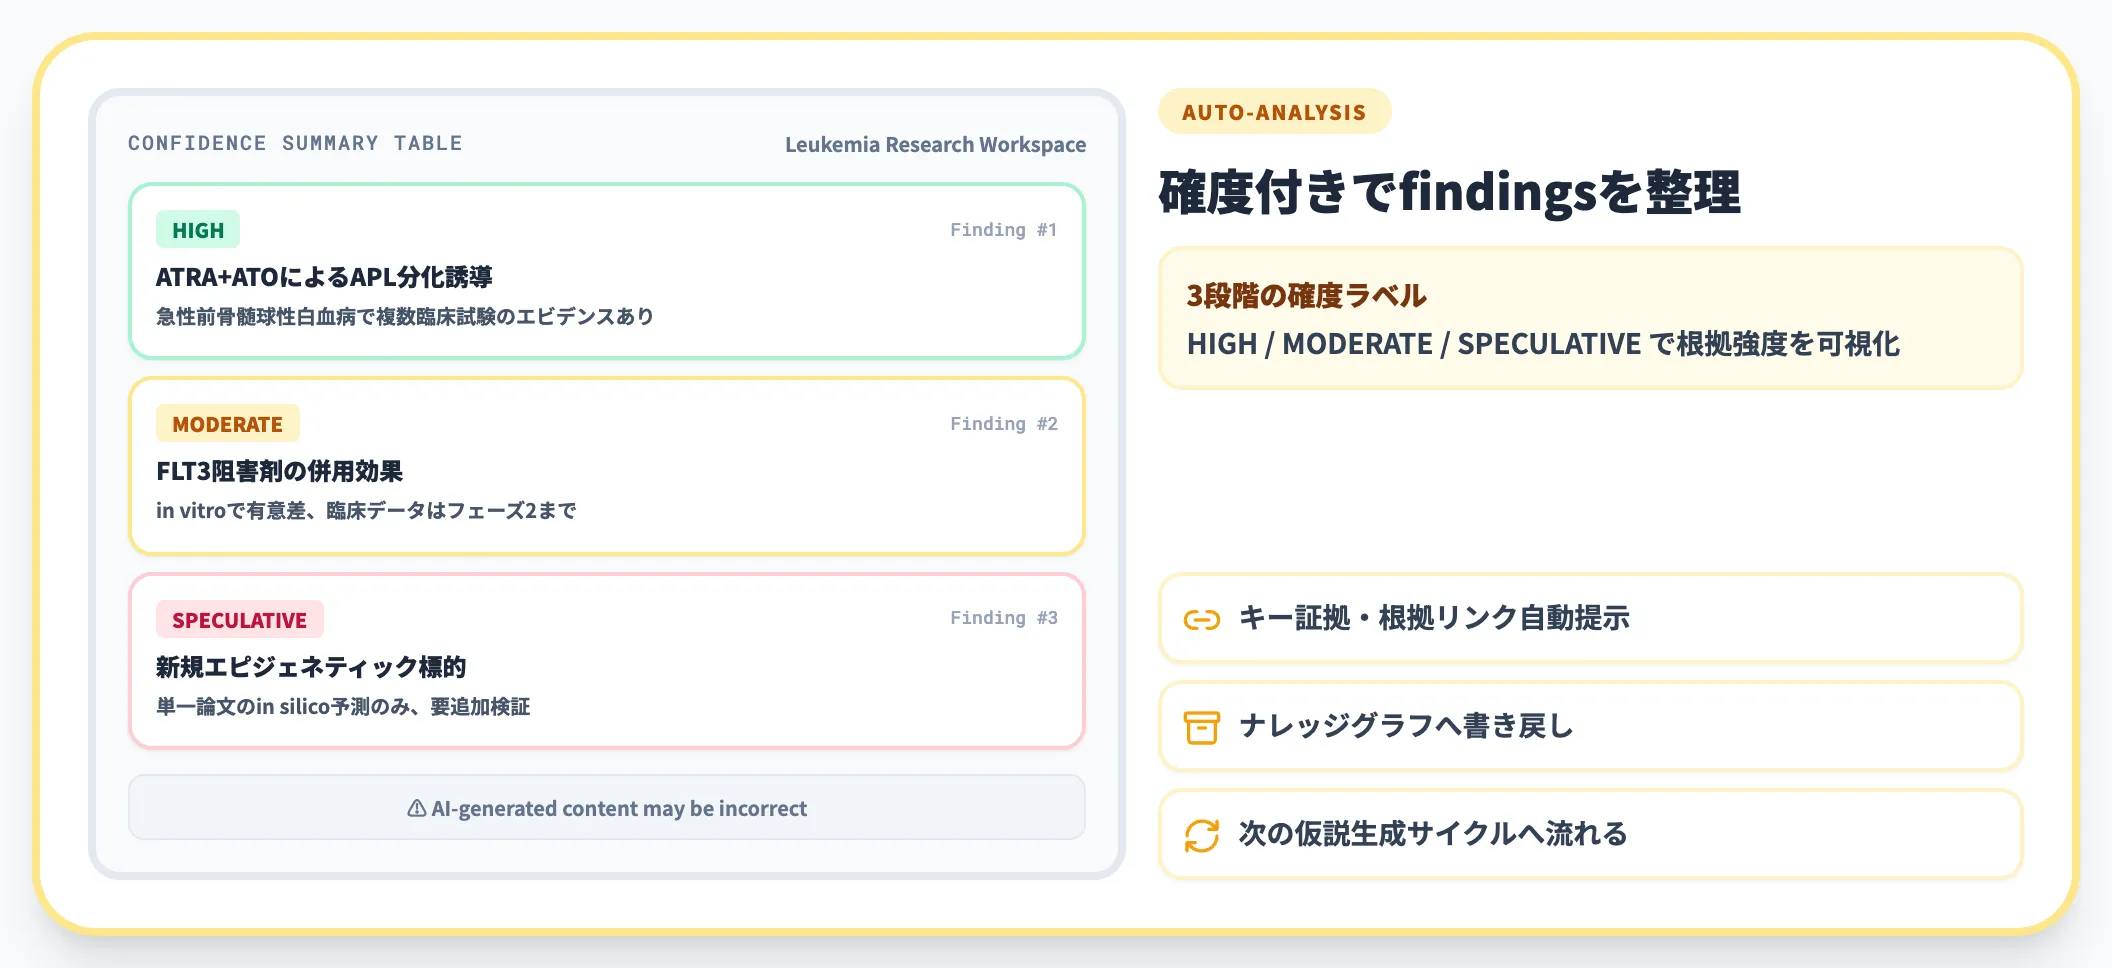Open the ATRA+ATOによるAPL分化誘導 finding card
The width and height of the screenshot is (2112, 968).
click(x=607, y=271)
